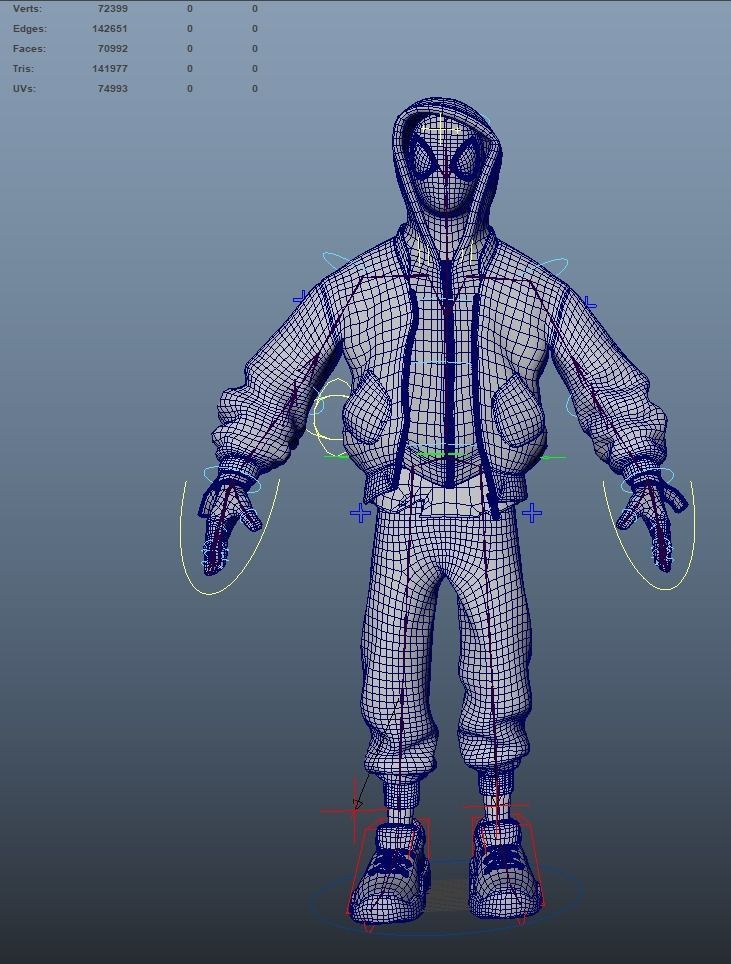This screenshot has width=731, height=964.
Task: Click the red cross control at the screen-left ankle
Action: click(355, 811)
